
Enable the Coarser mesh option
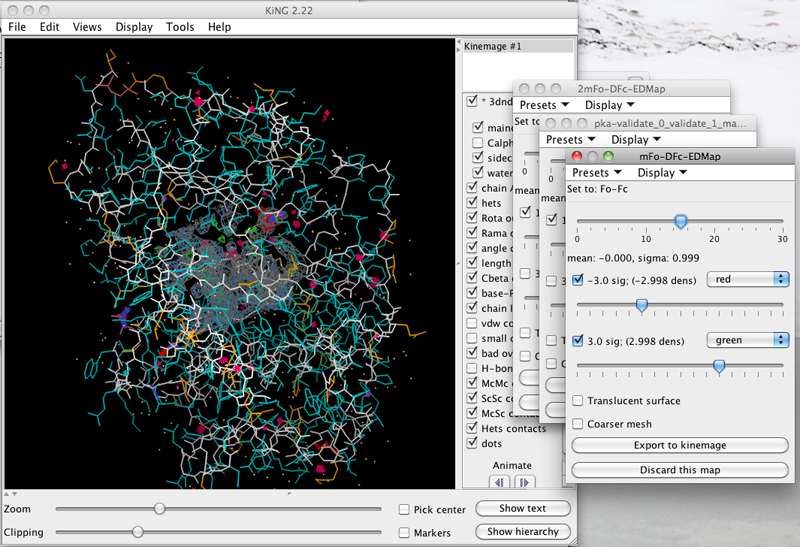click(x=579, y=424)
